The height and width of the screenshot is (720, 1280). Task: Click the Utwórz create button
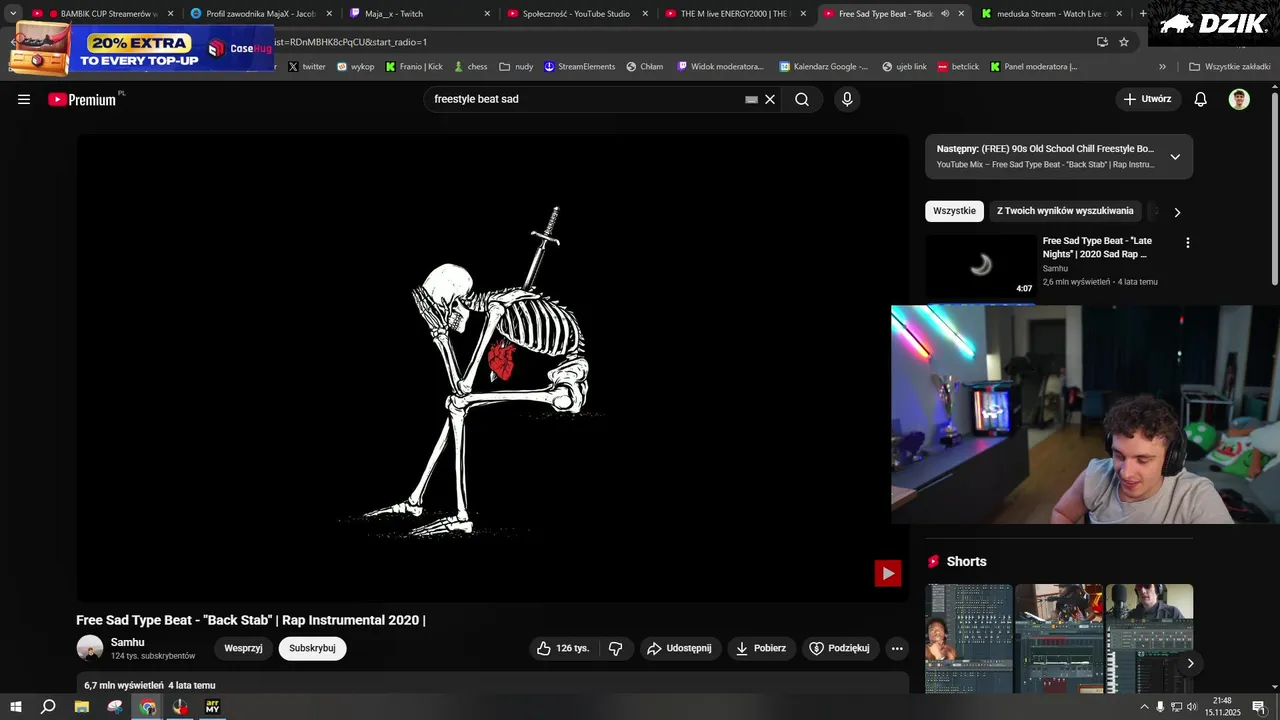point(1148,99)
